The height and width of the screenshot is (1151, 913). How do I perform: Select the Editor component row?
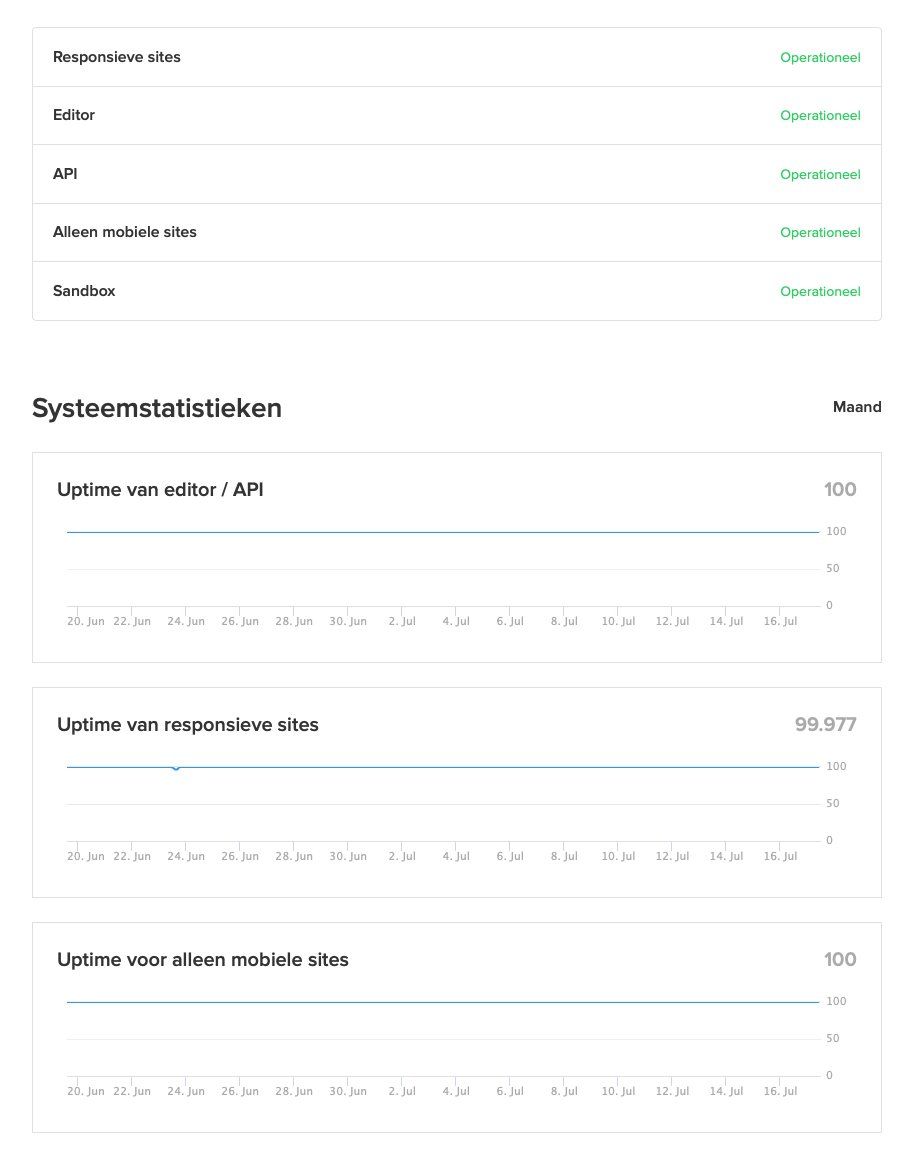point(456,115)
